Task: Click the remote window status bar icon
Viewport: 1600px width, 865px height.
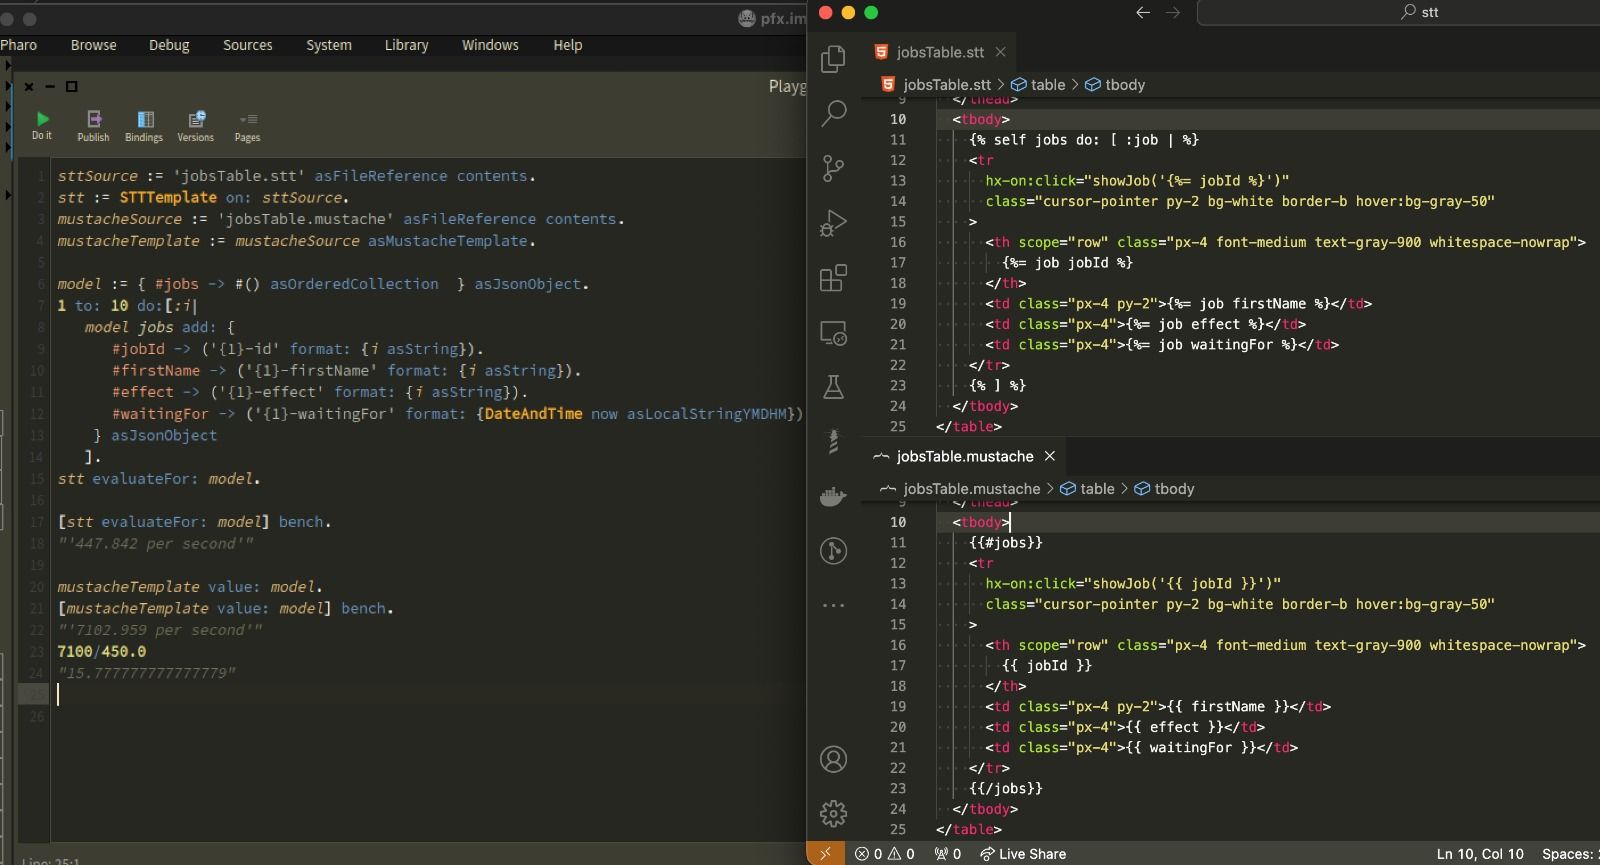Action: 825,853
